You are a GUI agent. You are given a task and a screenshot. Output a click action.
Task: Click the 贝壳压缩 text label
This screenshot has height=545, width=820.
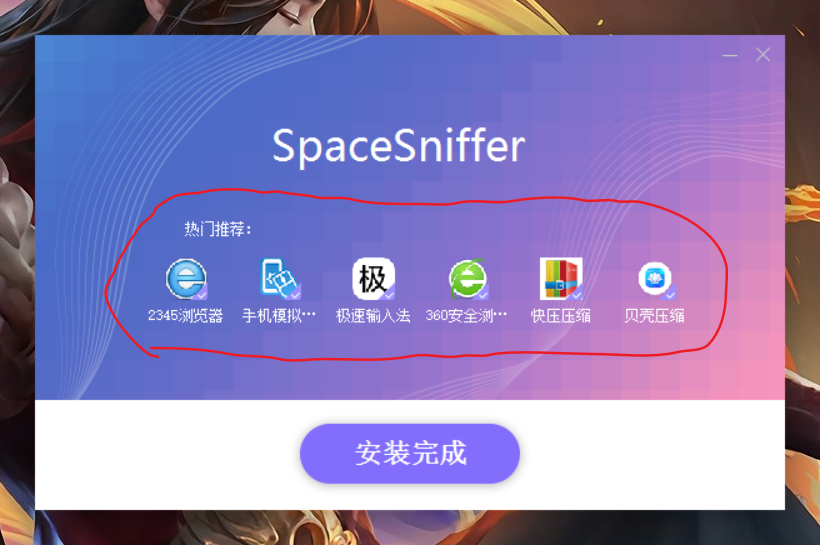(654, 315)
